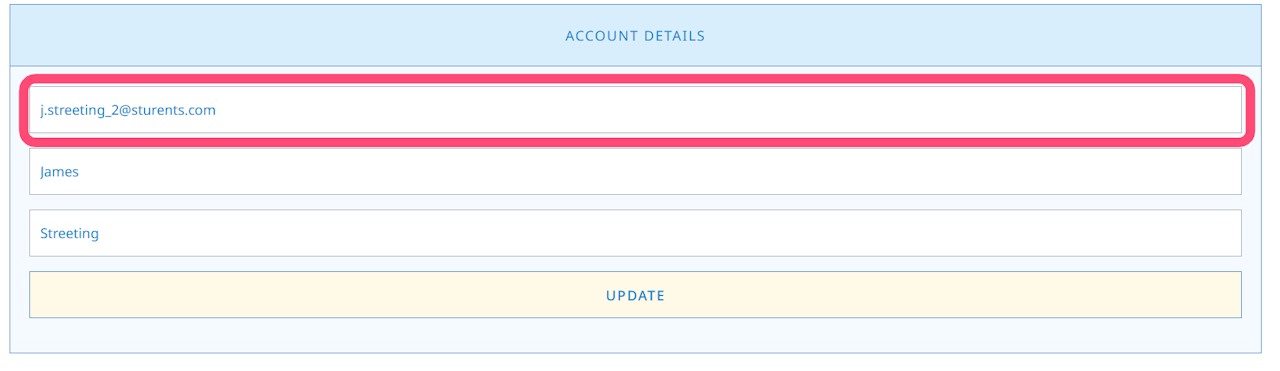
Task: Click the ACCOUNT DETAILS title text
Action: (x=635, y=36)
